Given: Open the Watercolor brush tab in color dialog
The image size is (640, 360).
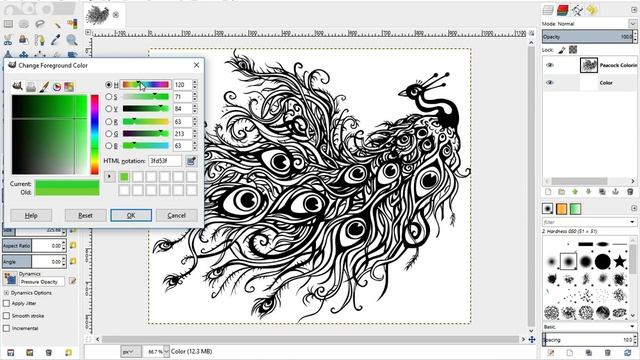Looking at the screenshot, I should click(44, 87).
